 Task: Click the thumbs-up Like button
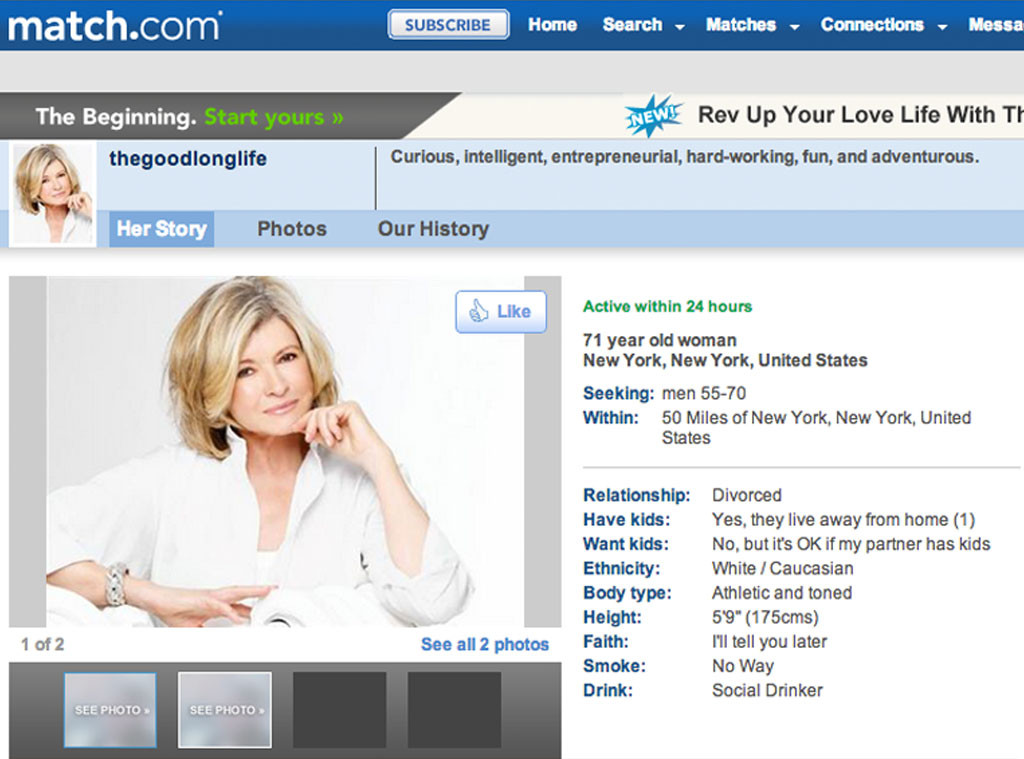501,312
